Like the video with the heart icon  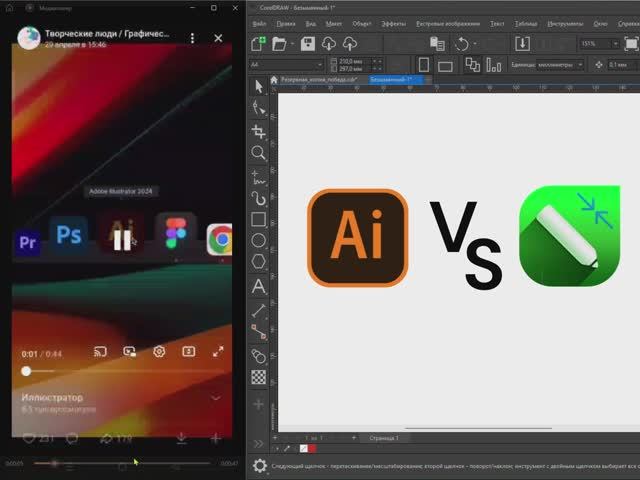29,438
